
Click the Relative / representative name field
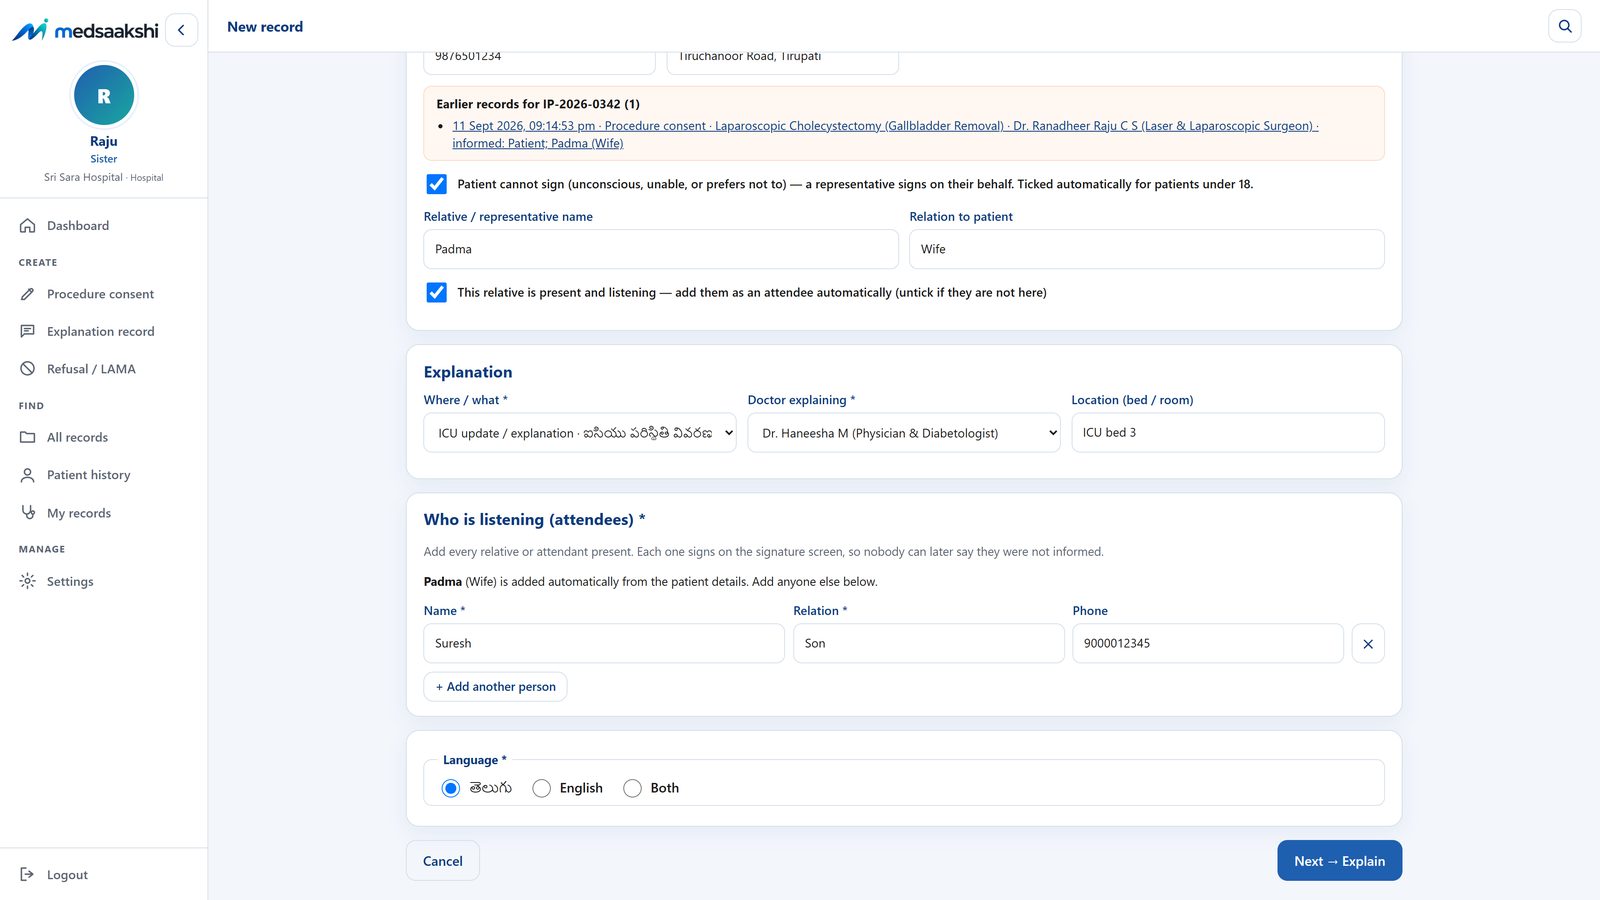pyautogui.click(x=661, y=249)
